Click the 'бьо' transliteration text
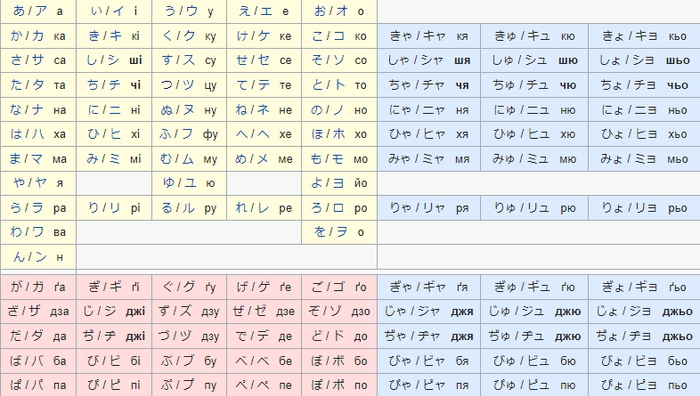The height and width of the screenshot is (396, 700). tap(678, 361)
